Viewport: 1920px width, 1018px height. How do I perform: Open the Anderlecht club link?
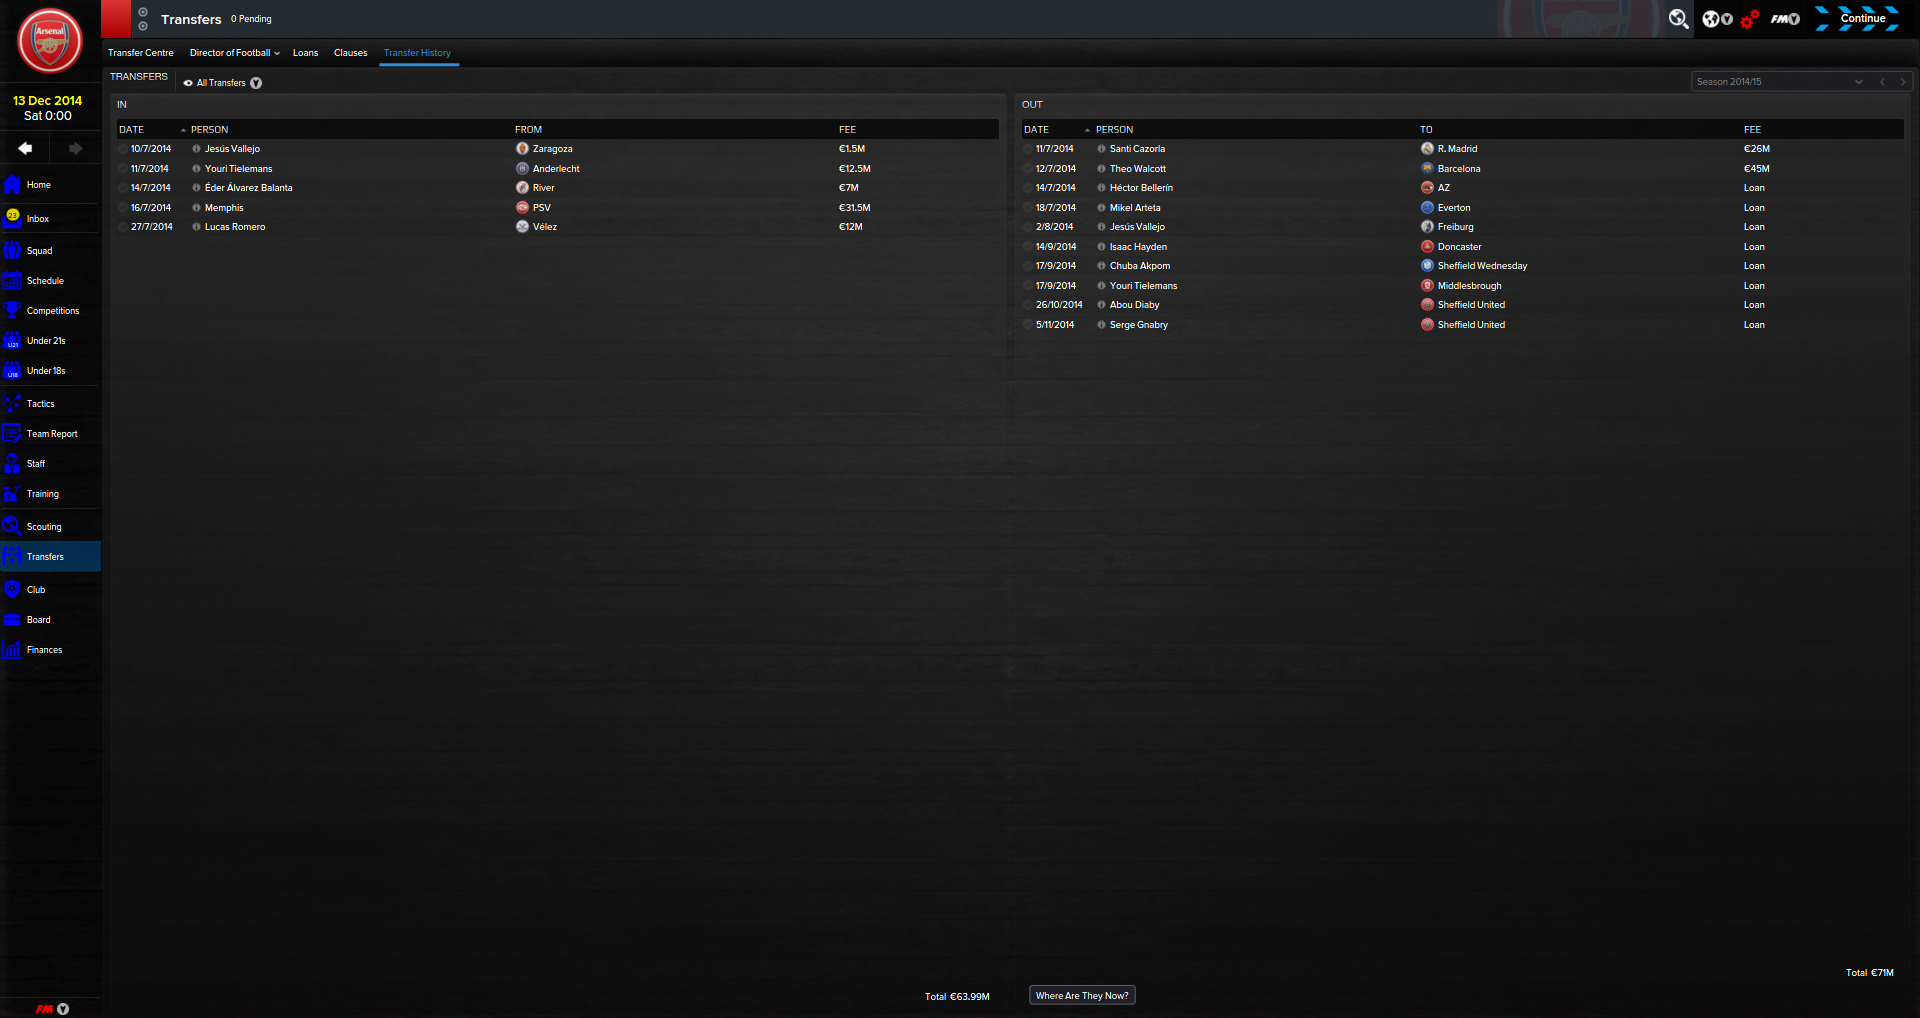pos(556,169)
